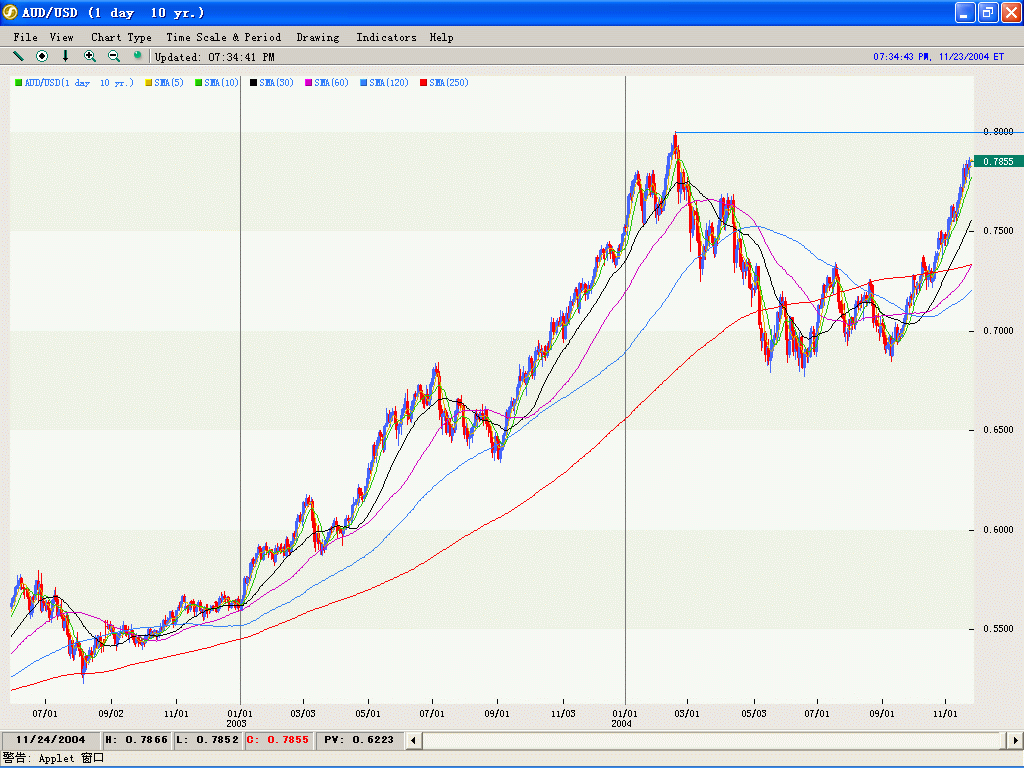The height and width of the screenshot is (768, 1024).
Task: Click the 05/03 date axis label
Action: (754, 714)
